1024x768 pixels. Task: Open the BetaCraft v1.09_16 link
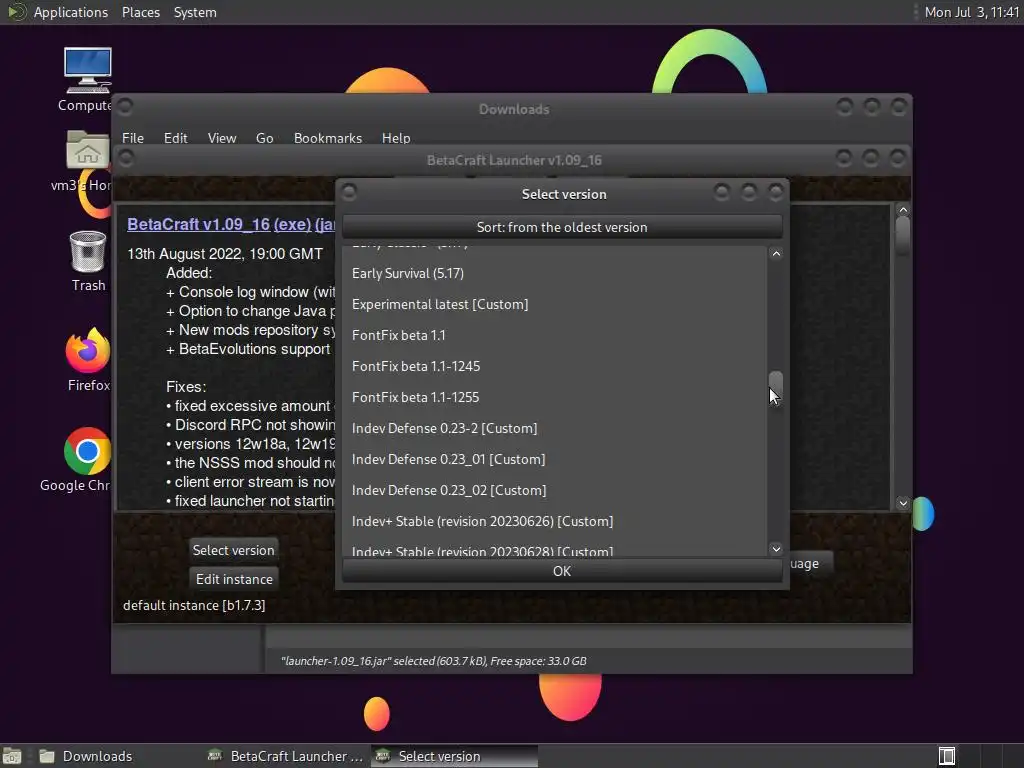pyautogui.click(x=198, y=224)
